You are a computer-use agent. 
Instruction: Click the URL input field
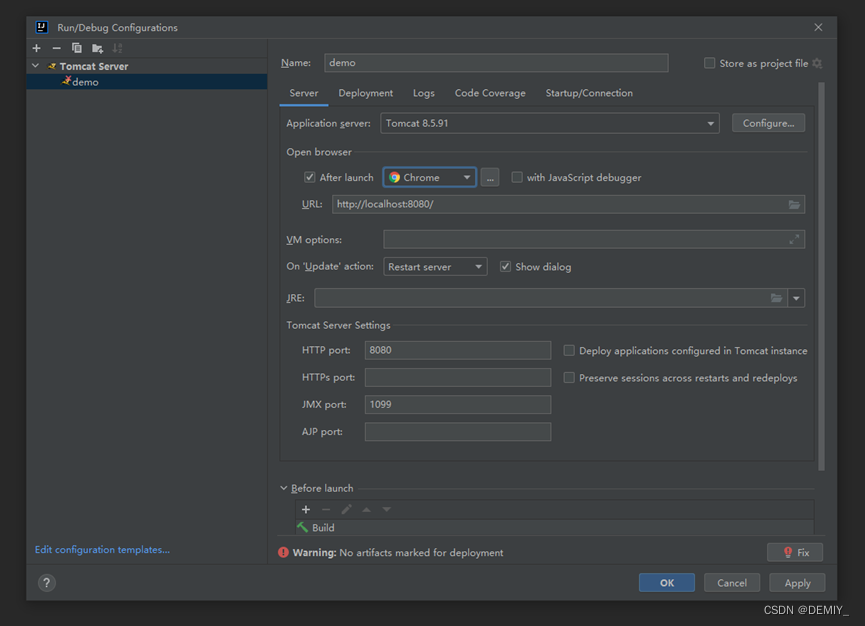pyautogui.click(x=568, y=205)
